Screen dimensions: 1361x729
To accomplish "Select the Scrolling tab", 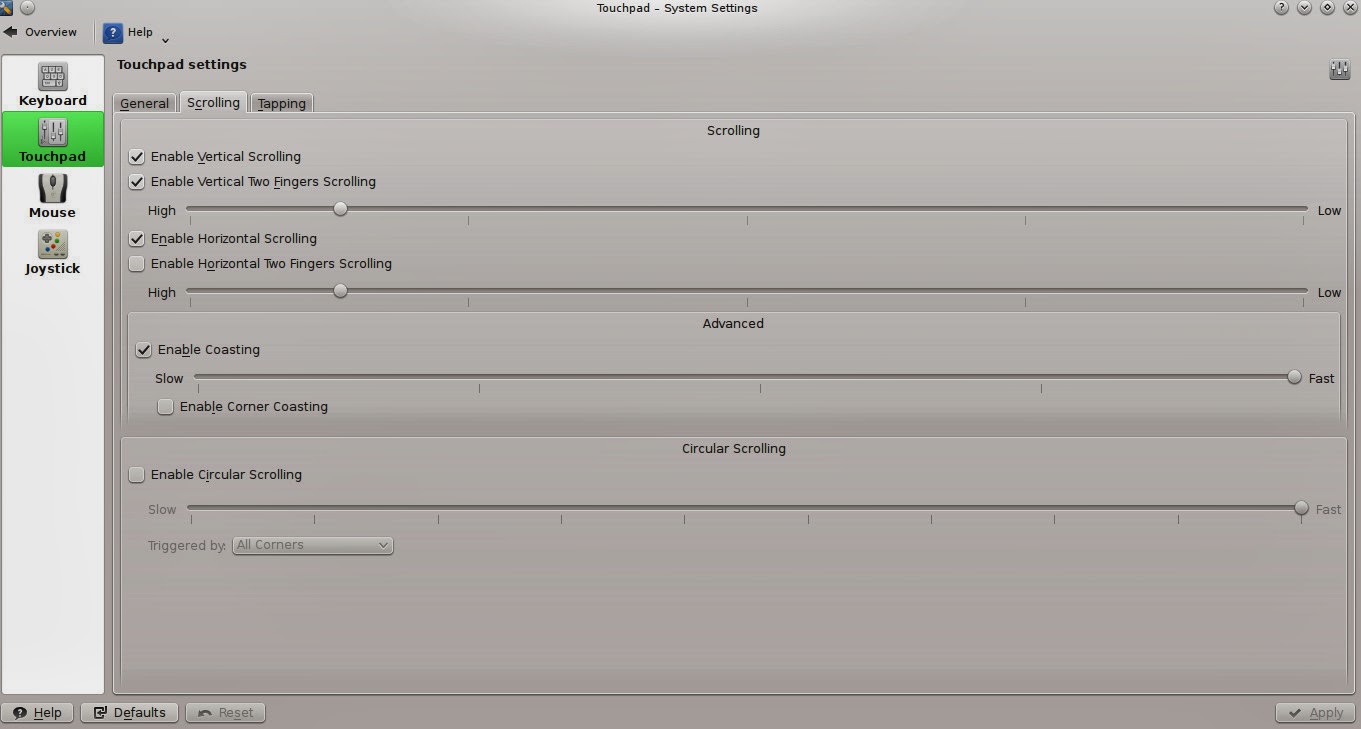I will pos(213,102).
